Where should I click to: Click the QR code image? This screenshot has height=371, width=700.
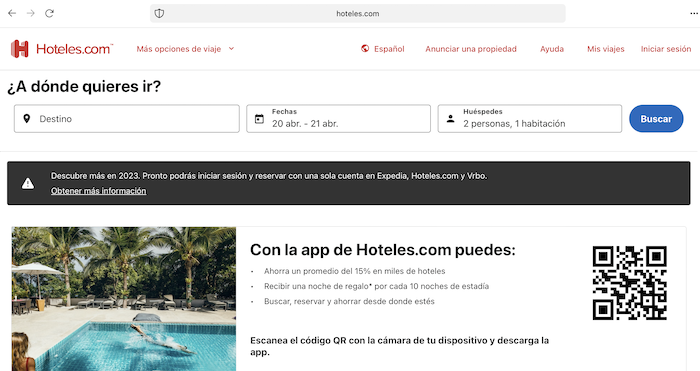(x=629, y=283)
